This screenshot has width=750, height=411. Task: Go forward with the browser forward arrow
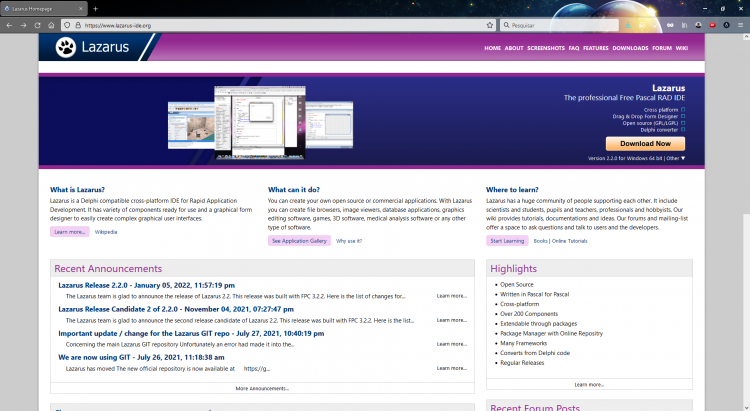tap(23, 25)
